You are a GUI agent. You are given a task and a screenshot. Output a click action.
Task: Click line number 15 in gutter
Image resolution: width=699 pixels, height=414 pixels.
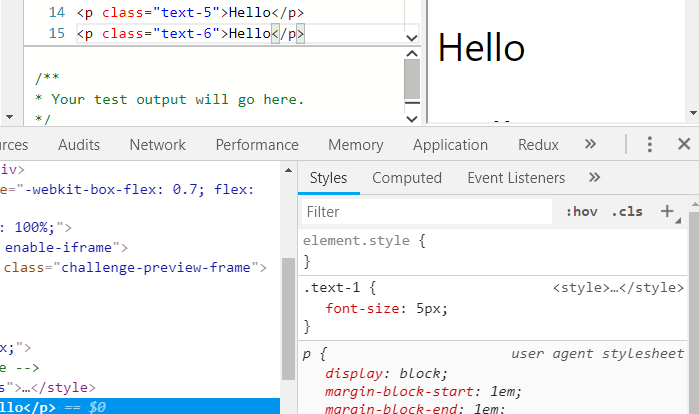(x=57, y=33)
